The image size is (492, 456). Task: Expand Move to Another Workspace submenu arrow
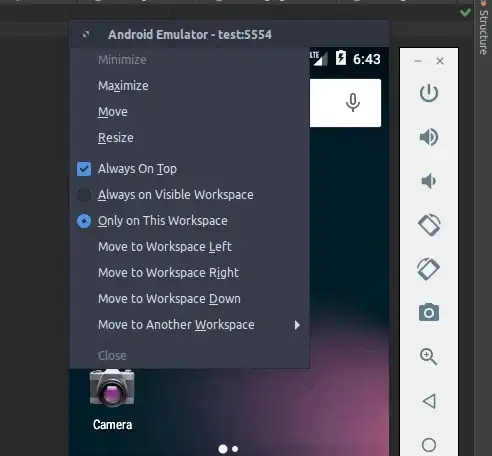(x=297, y=325)
